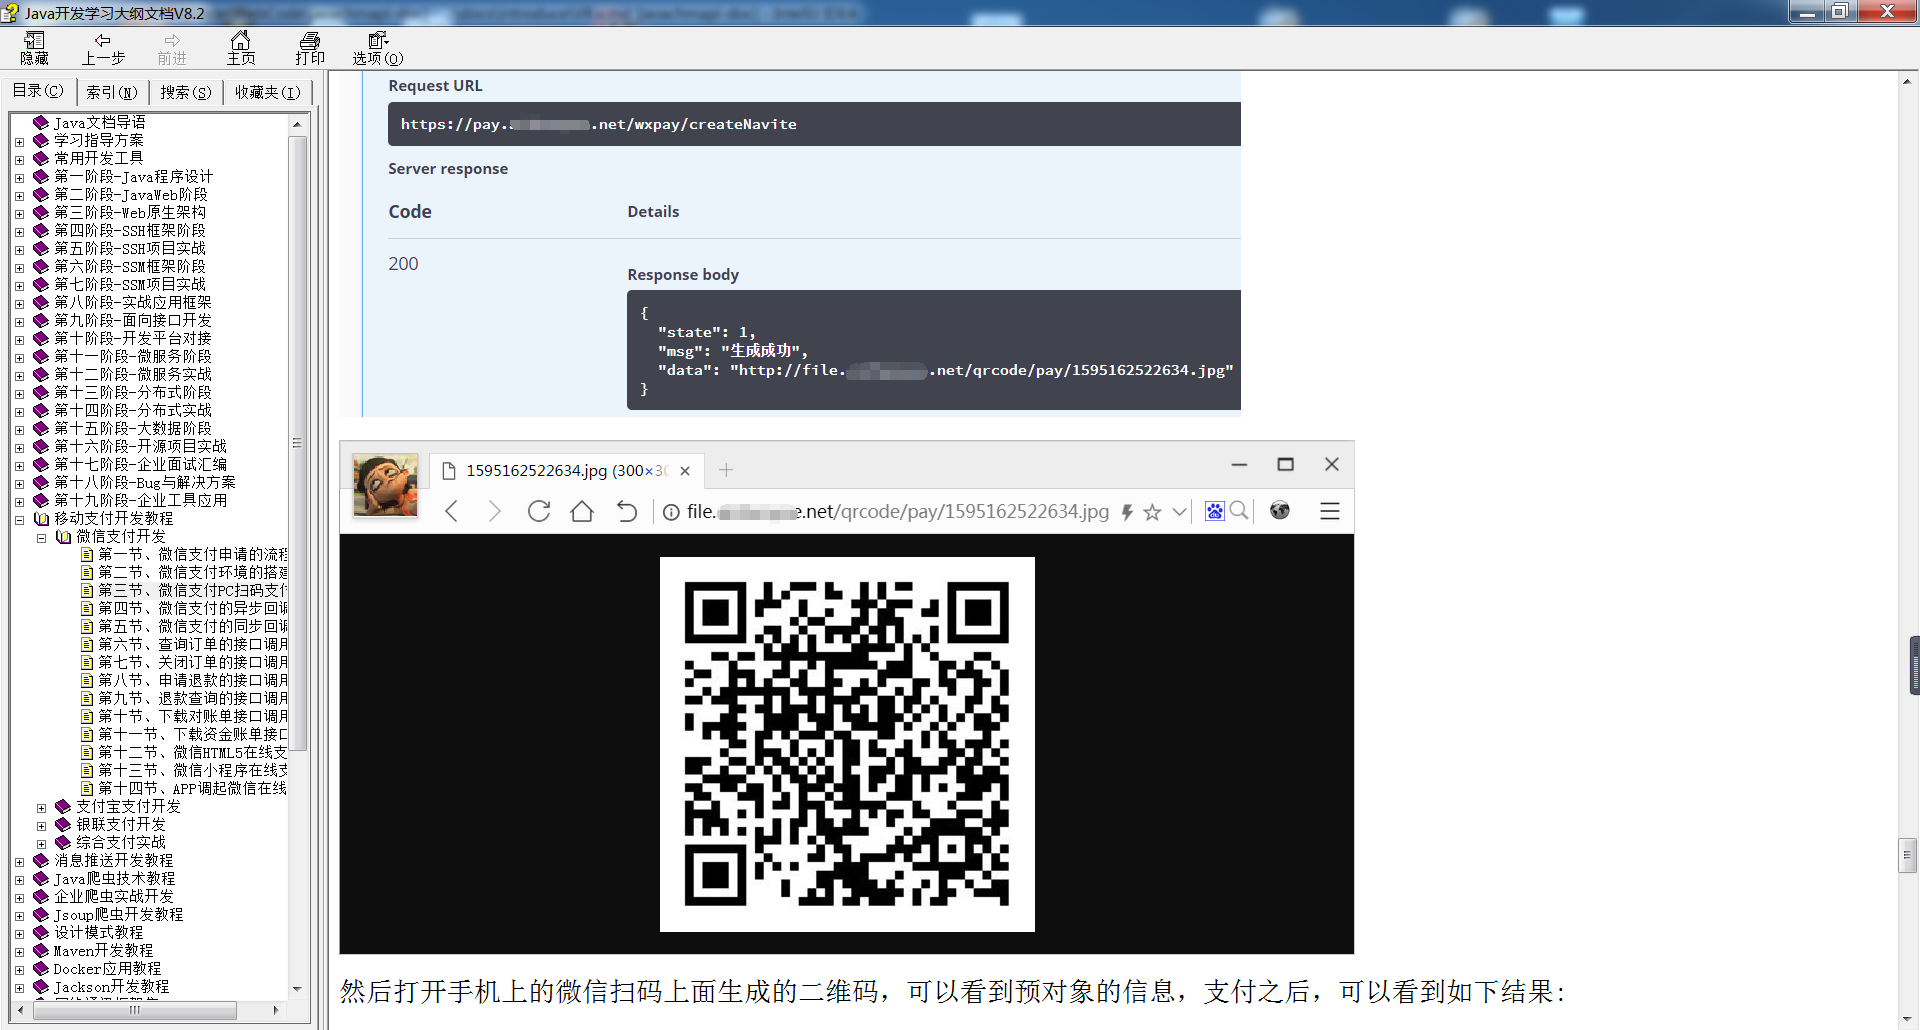This screenshot has width=1920, height=1030.
Task: Collapse the 微信支付开发 subtree
Action: coord(41,537)
